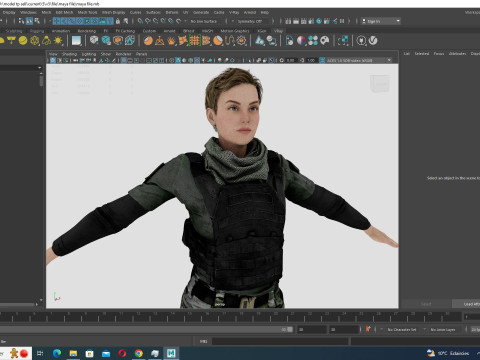Switch to the XGen shelf tab
Viewport: 480px width, 360px height.
(262, 31)
